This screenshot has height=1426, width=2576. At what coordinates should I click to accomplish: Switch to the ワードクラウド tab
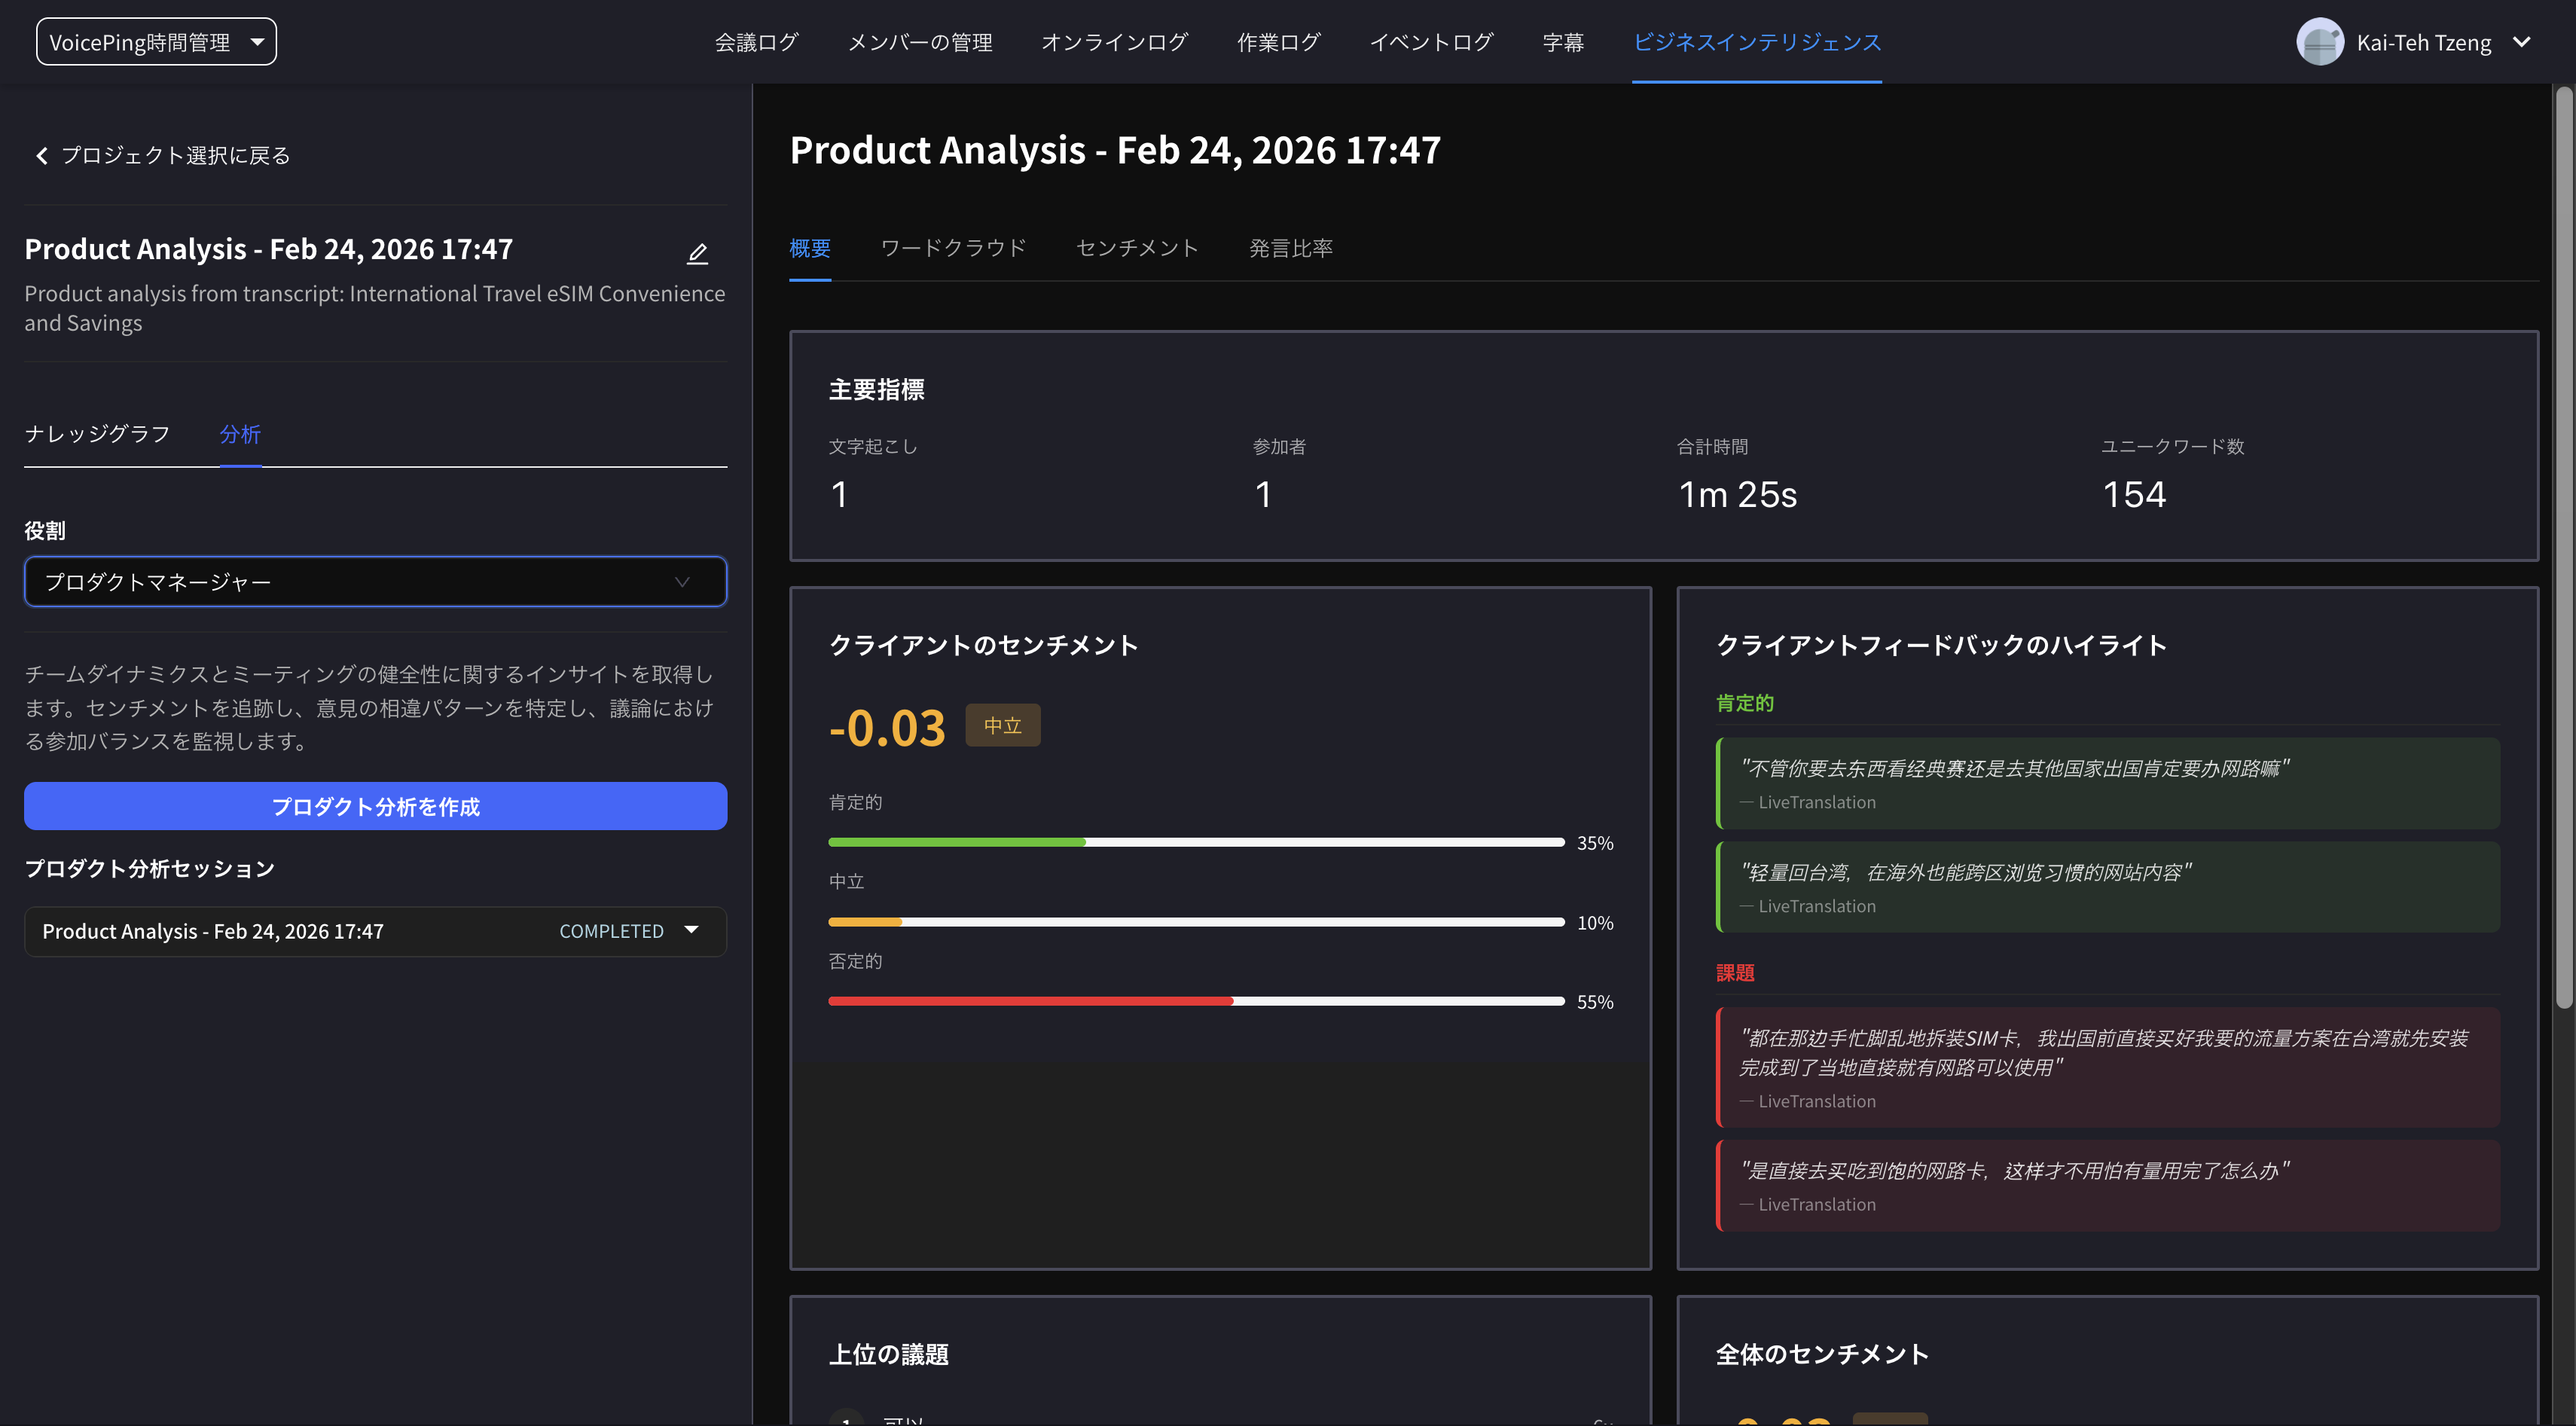pyautogui.click(x=953, y=248)
